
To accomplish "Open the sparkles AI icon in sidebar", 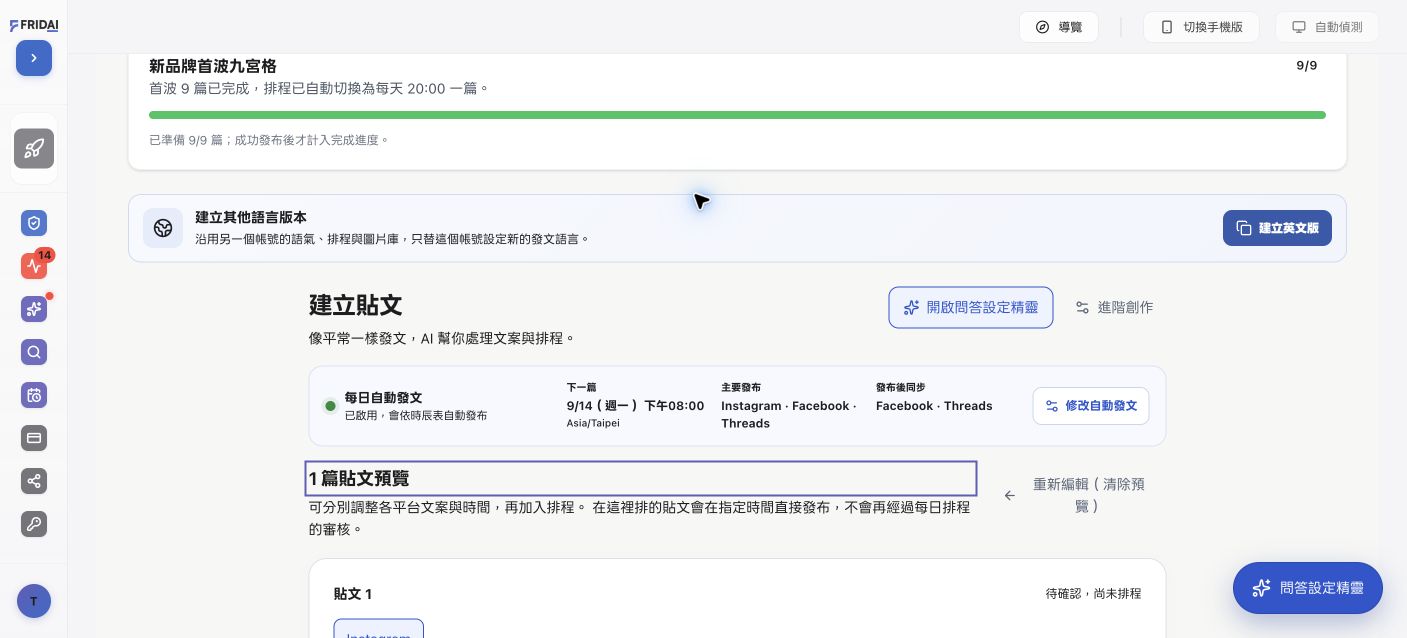I will 34,309.
